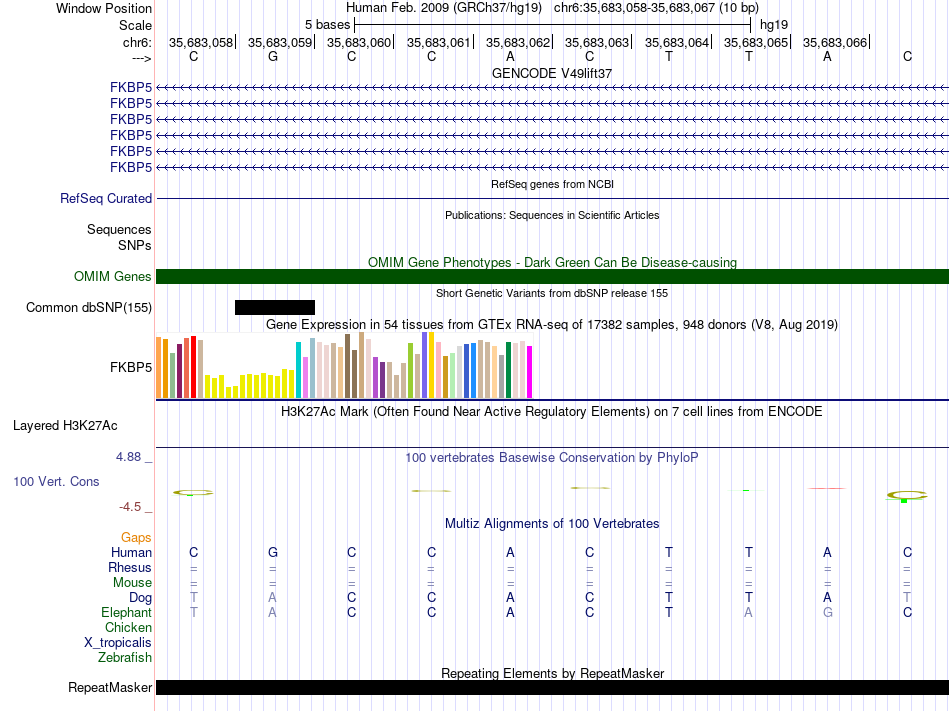Click the magenta bar in GTEx expression chart
Viewport: 950px width, 711px height.
click(530, 372)
